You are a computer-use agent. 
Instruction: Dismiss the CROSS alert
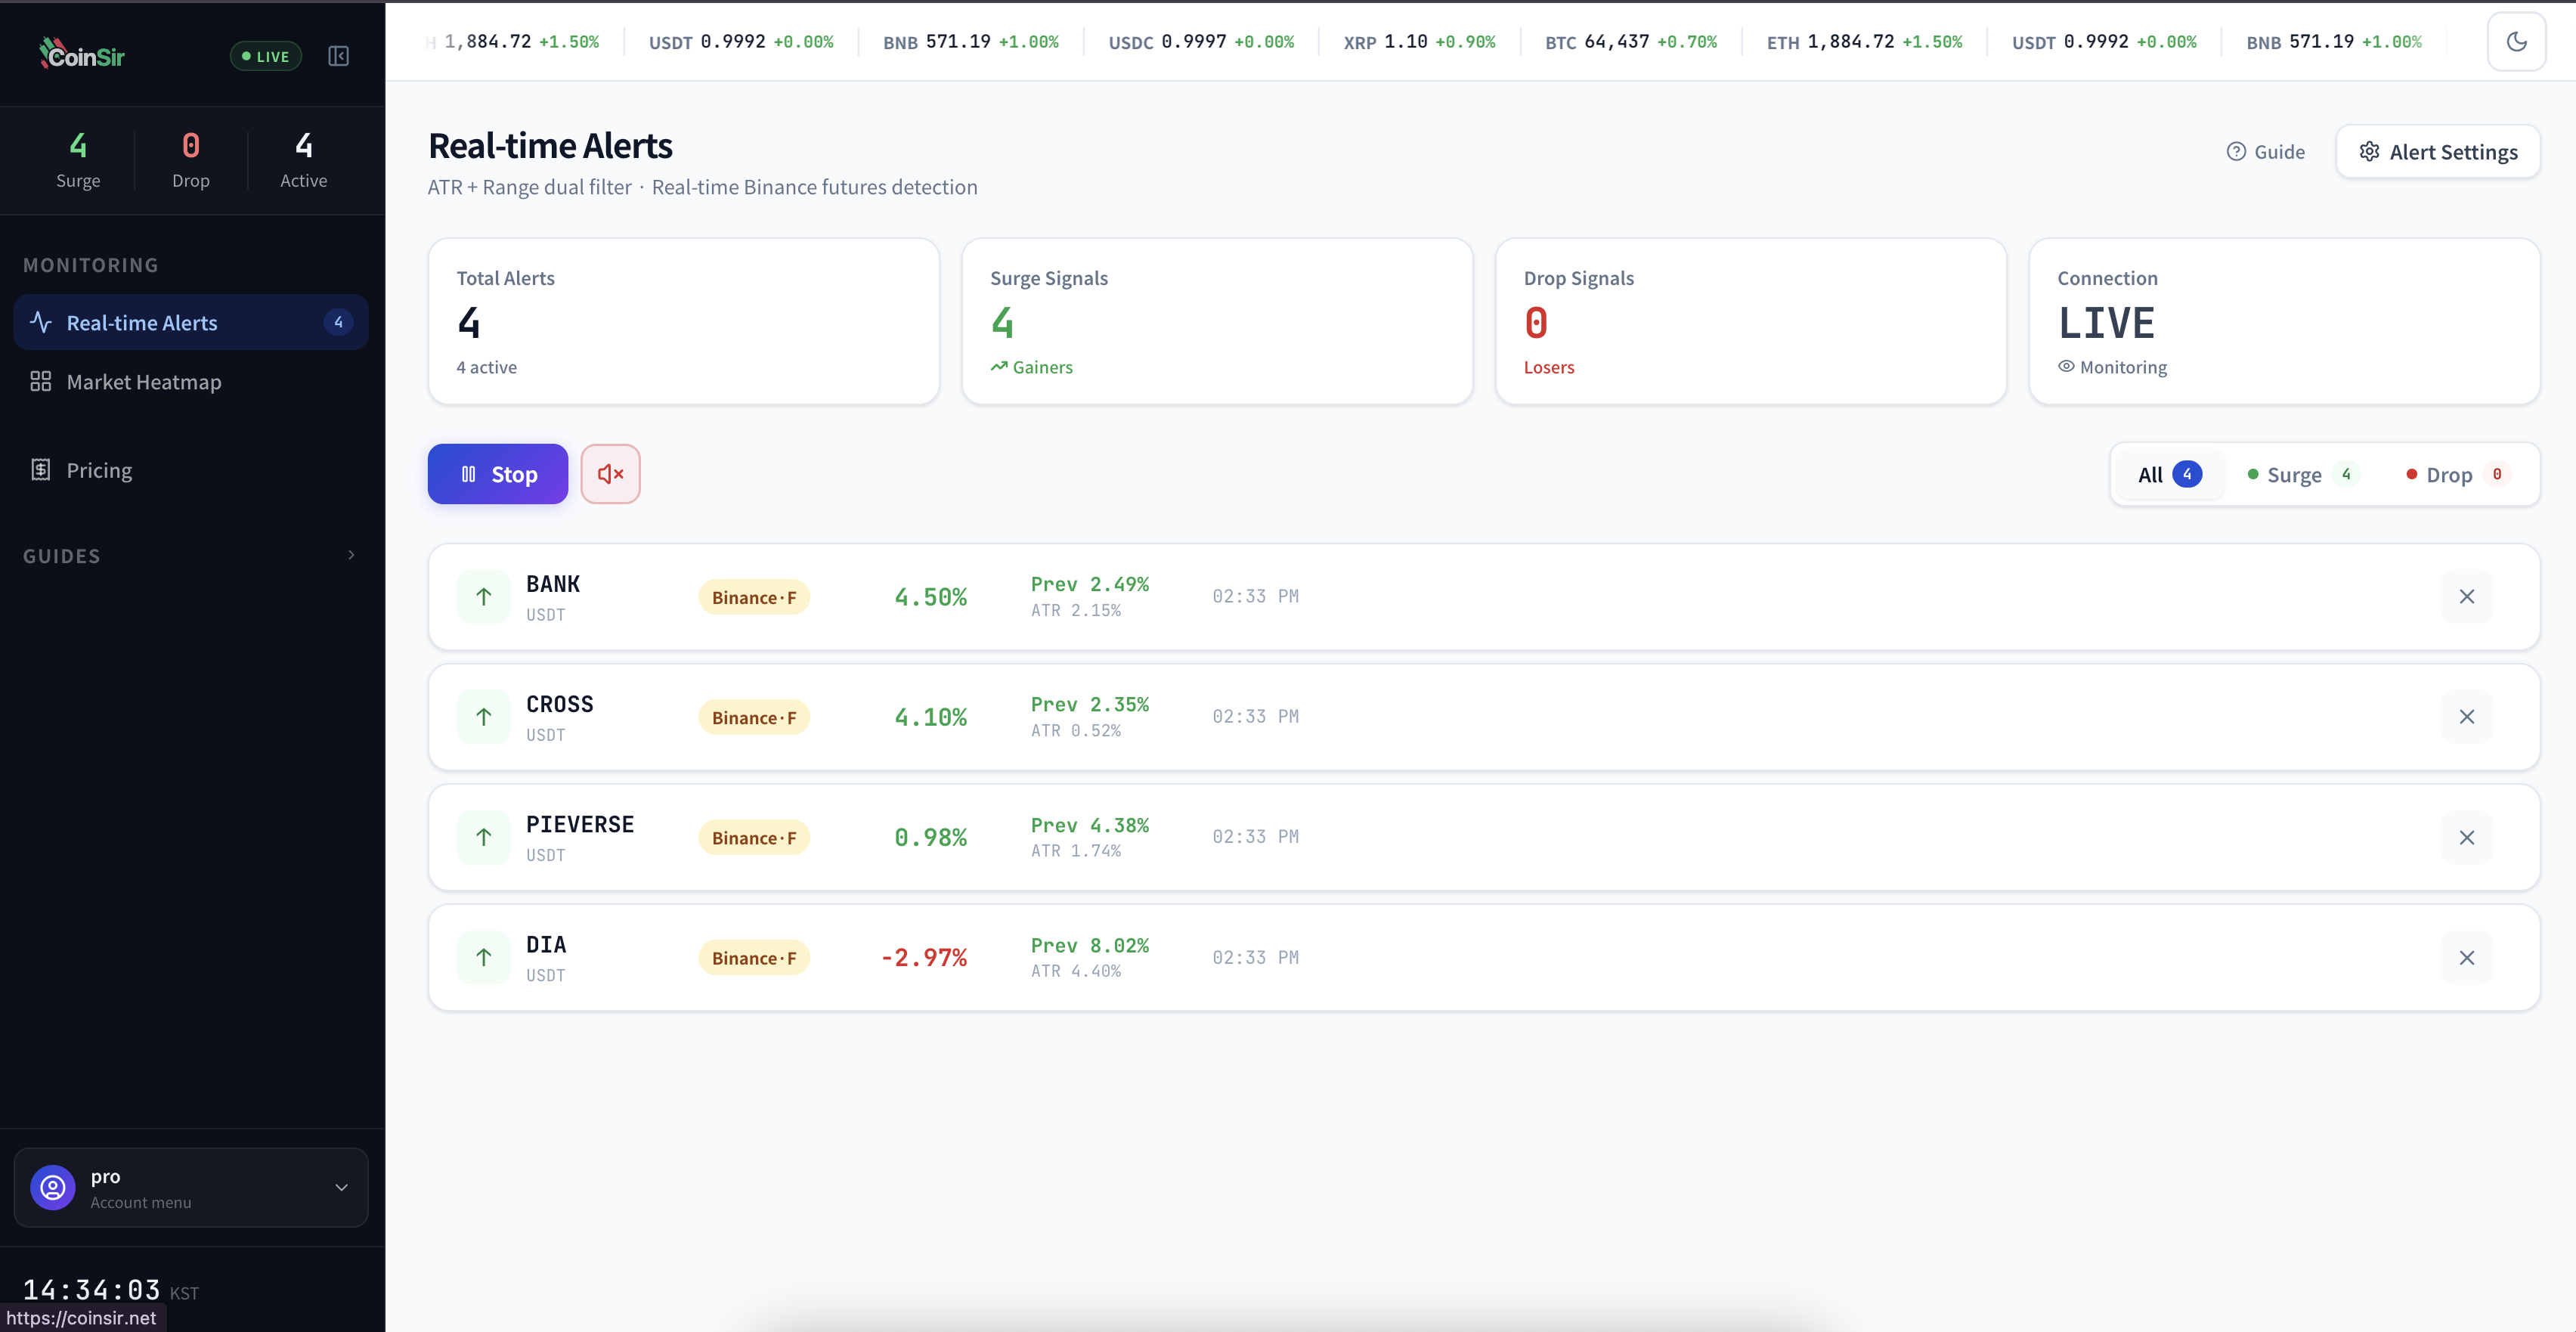click(x=2466, y=717)
